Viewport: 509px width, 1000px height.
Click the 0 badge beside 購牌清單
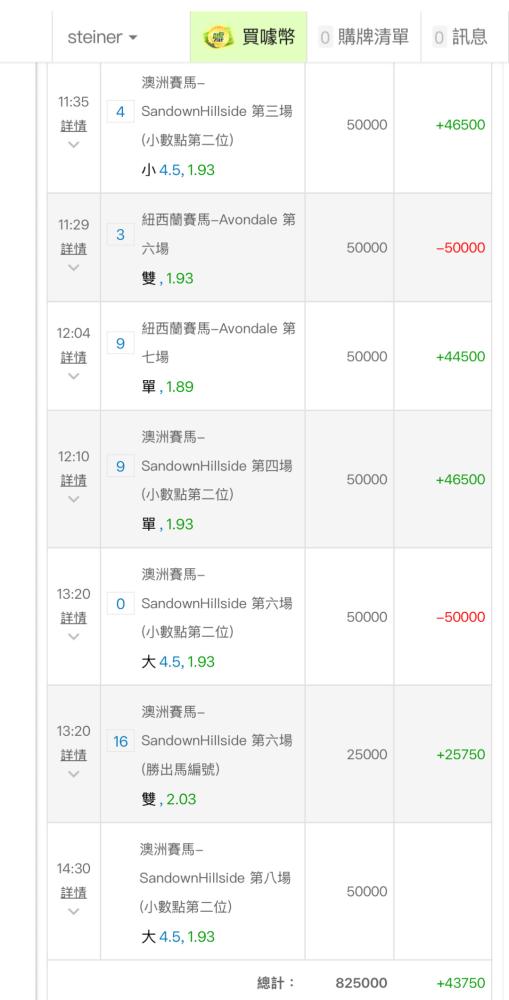(325, 38)
